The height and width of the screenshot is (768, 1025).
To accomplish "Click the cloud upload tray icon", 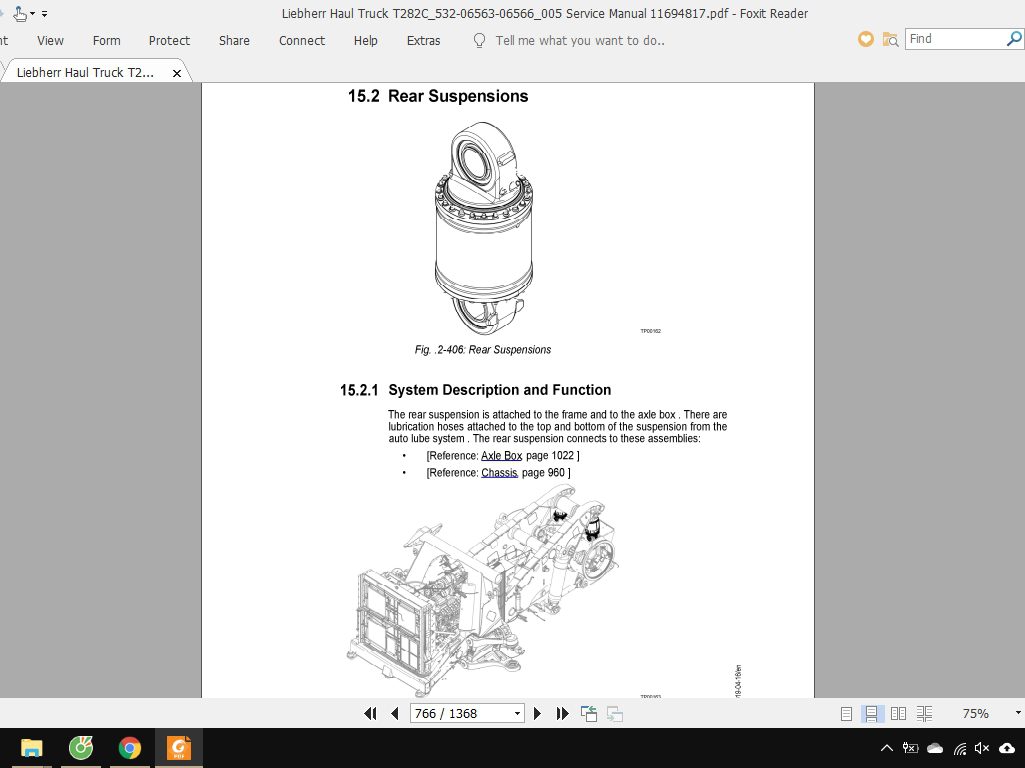I will 1007,748.
